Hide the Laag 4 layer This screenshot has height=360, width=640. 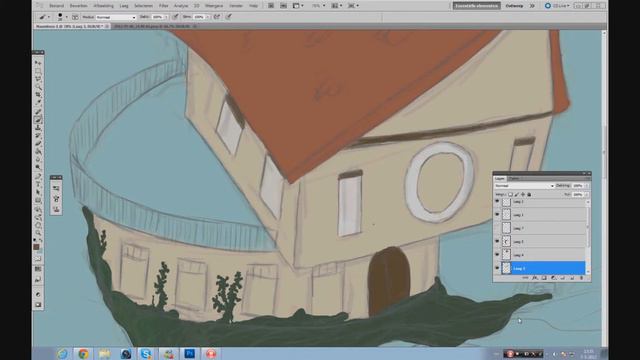497,255
